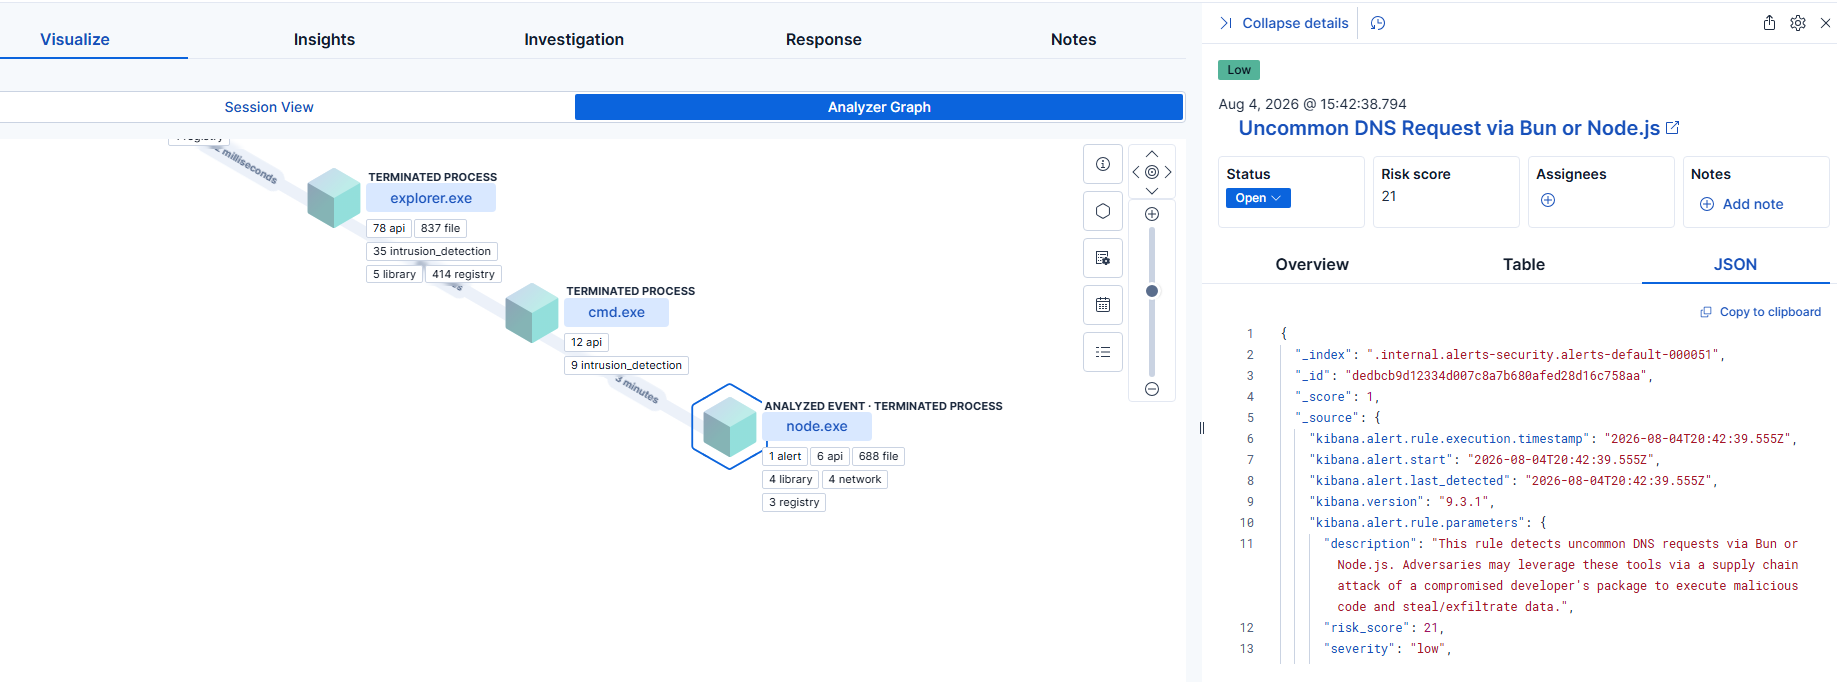Click Add note
1837x682 pixels.
[x=1741, y=204]
